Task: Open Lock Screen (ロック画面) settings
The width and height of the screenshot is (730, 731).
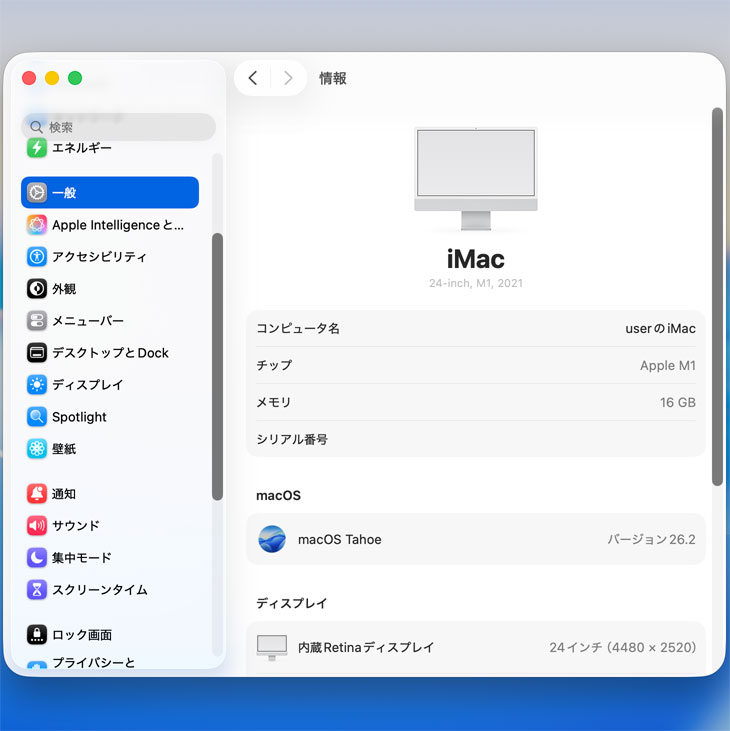Action: [x=81, y=635]
